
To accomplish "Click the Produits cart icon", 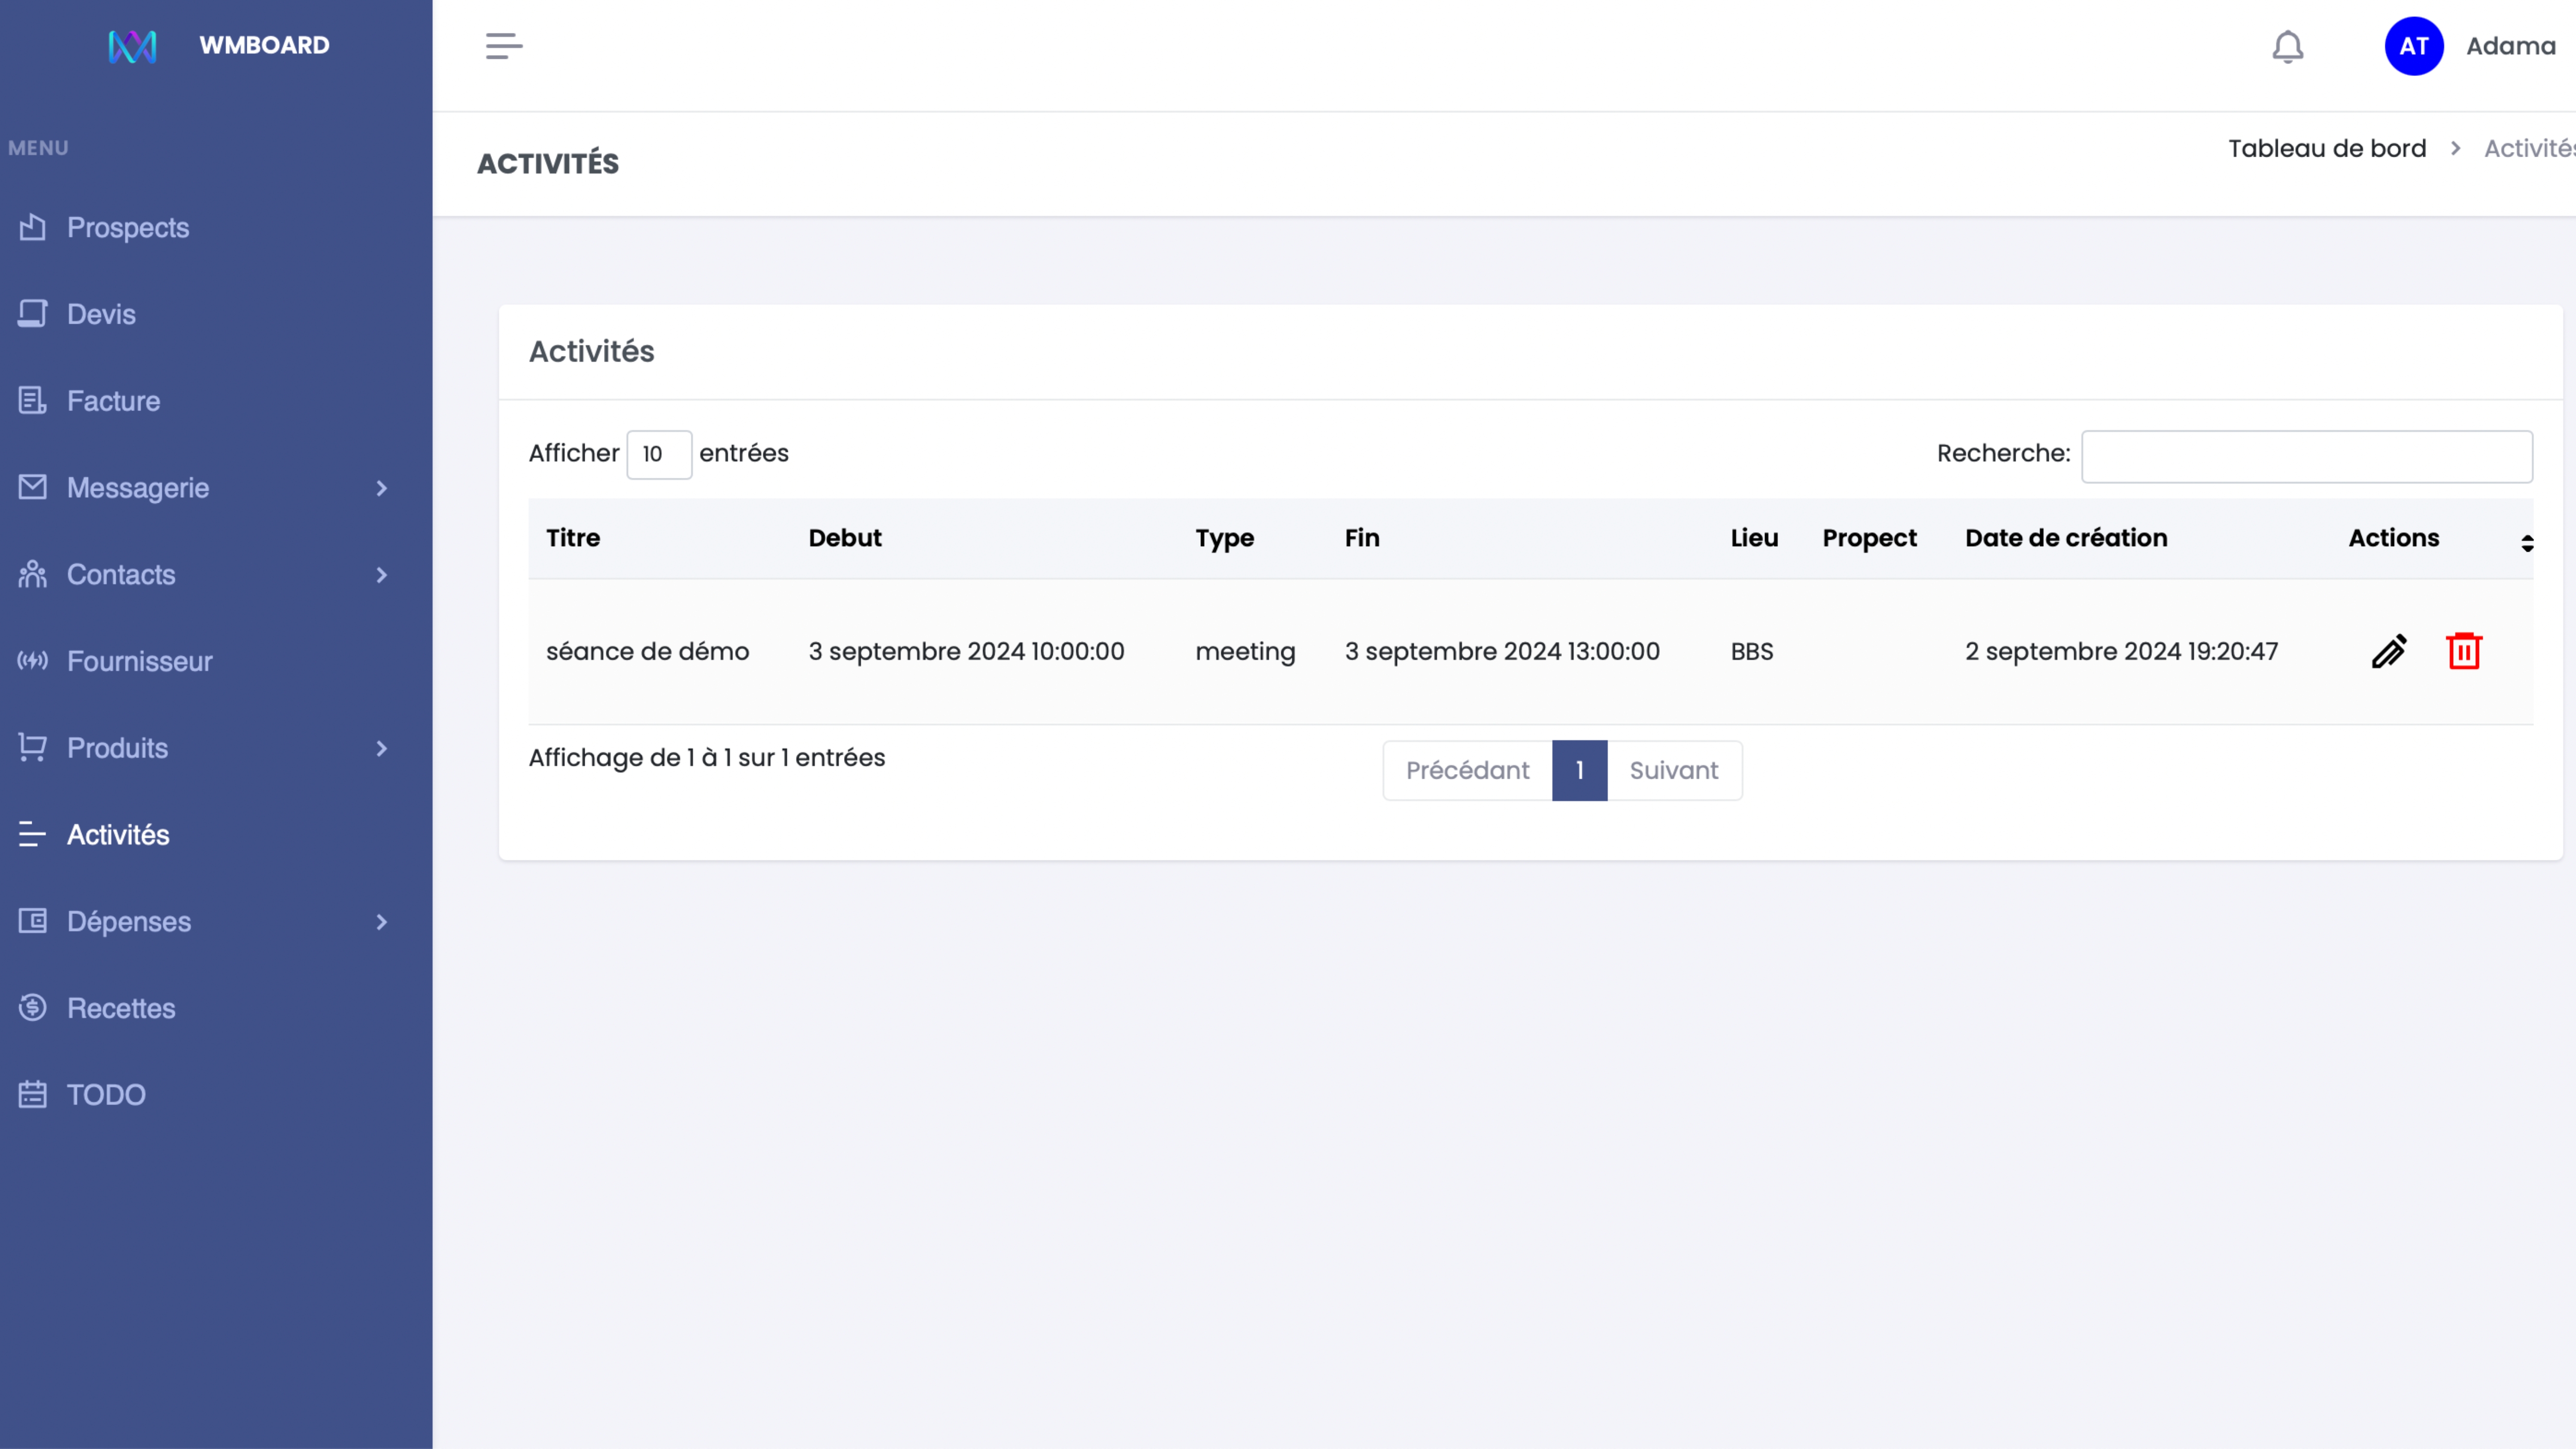I will (x=33, y=747).
